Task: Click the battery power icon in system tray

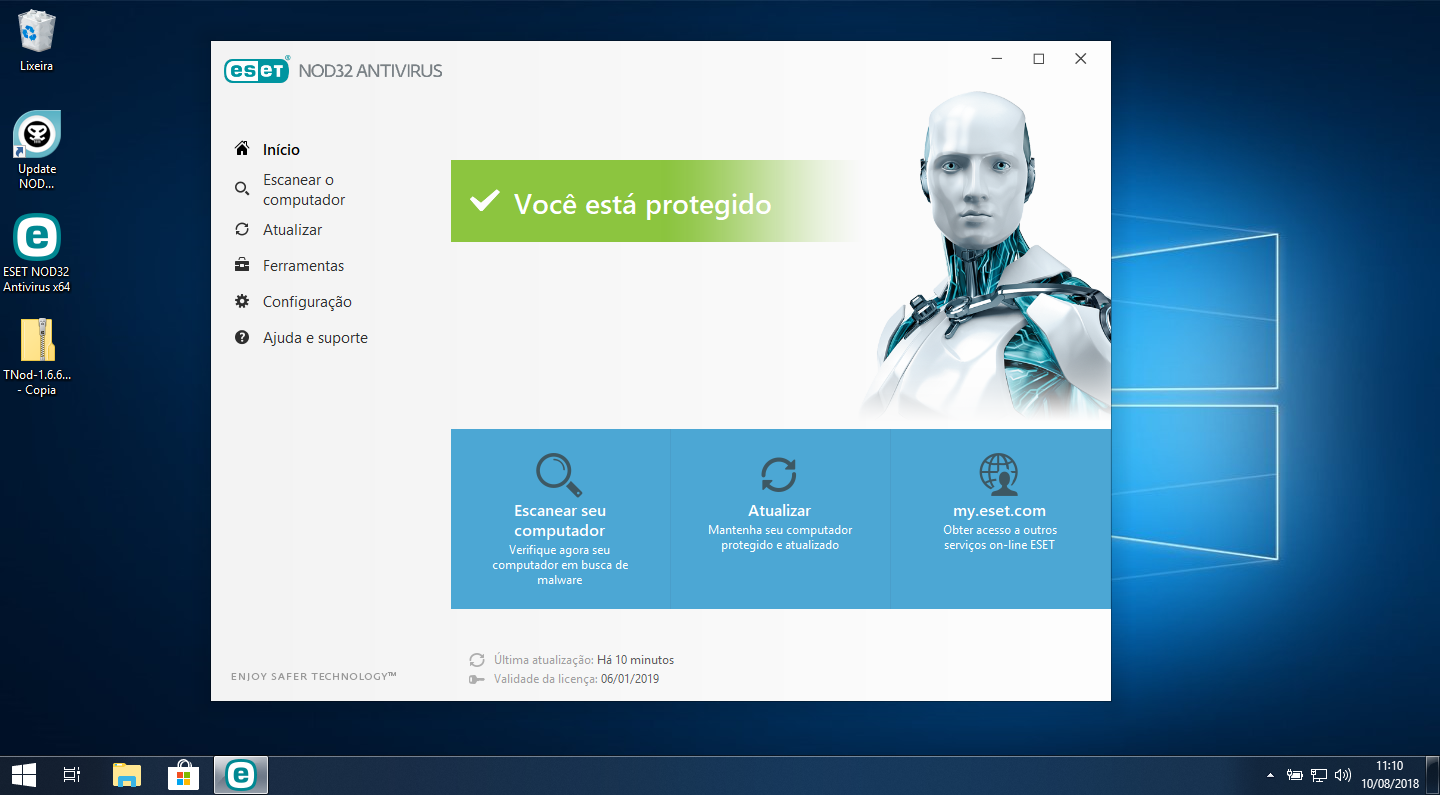Action: point(1295,775)
